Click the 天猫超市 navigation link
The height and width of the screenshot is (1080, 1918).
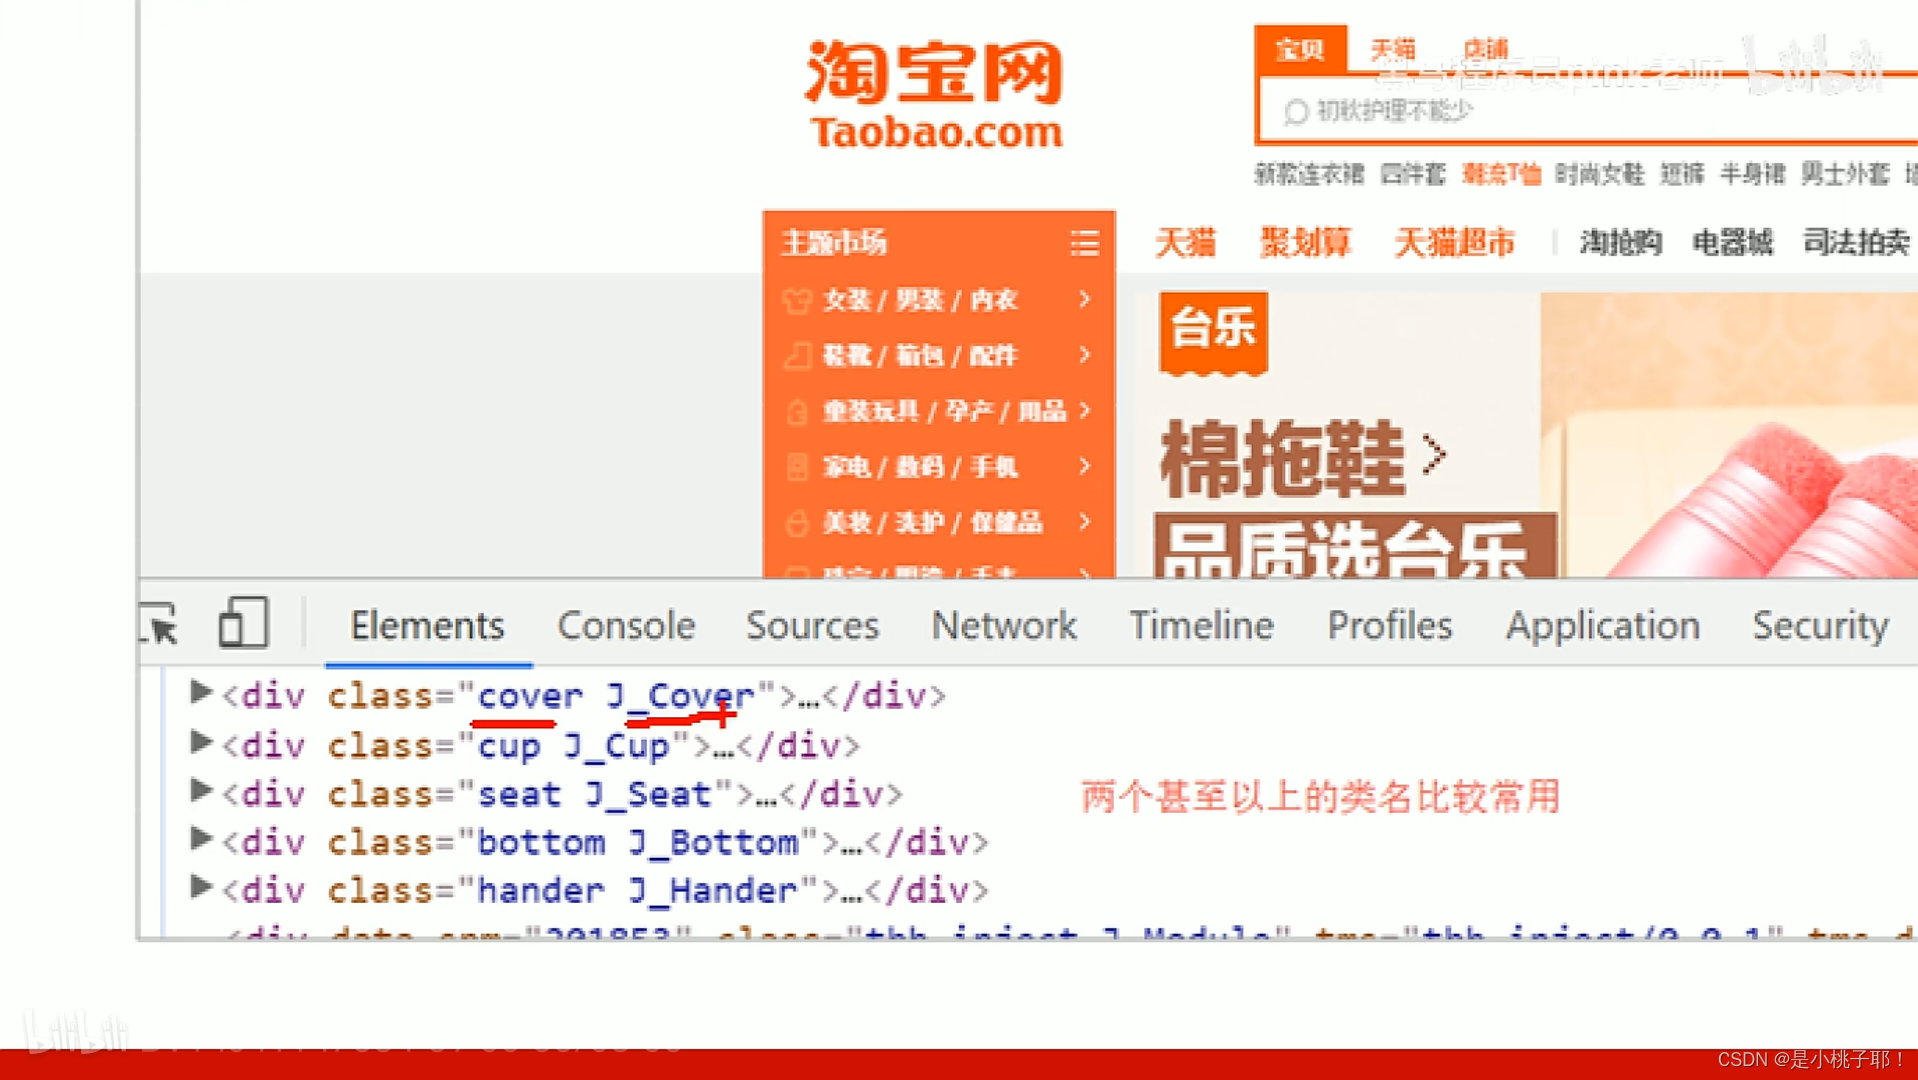(1454, 242)
